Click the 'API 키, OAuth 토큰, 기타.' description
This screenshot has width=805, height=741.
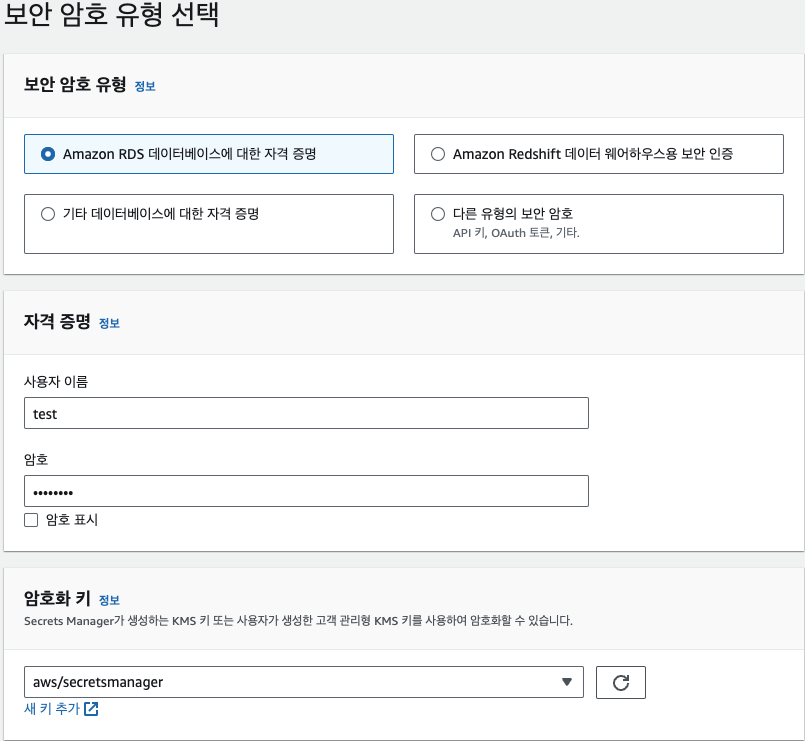(516, 233)
